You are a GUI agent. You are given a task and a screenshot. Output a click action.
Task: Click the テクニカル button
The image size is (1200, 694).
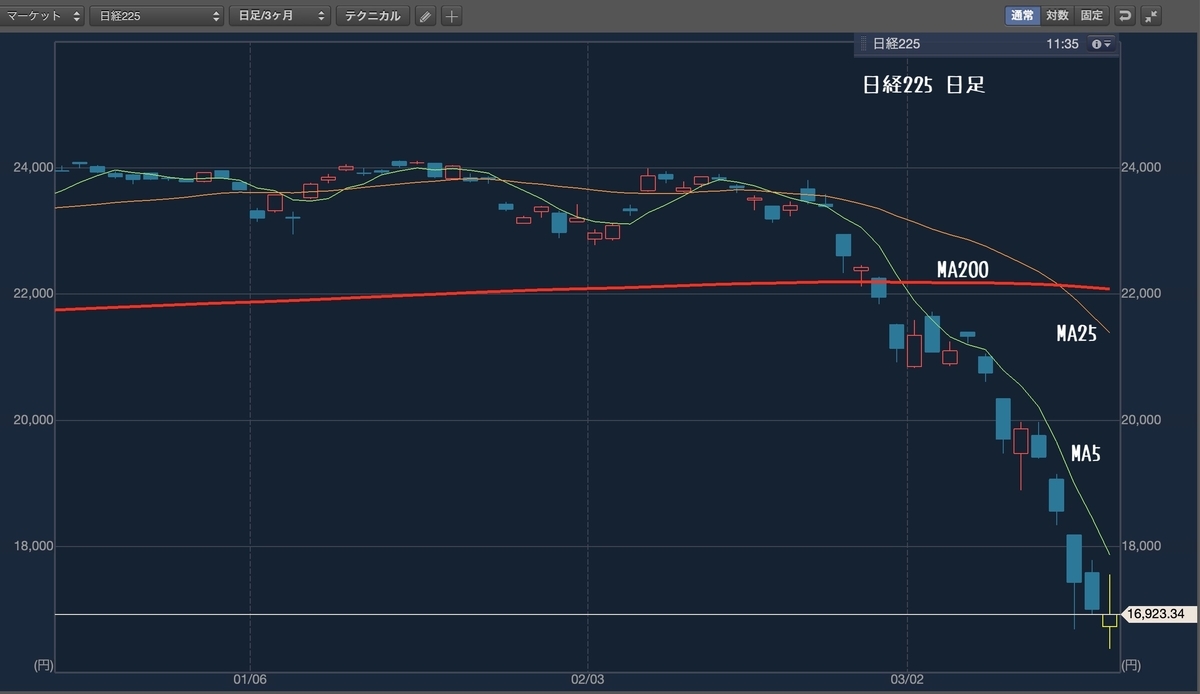tap(374, 16)
